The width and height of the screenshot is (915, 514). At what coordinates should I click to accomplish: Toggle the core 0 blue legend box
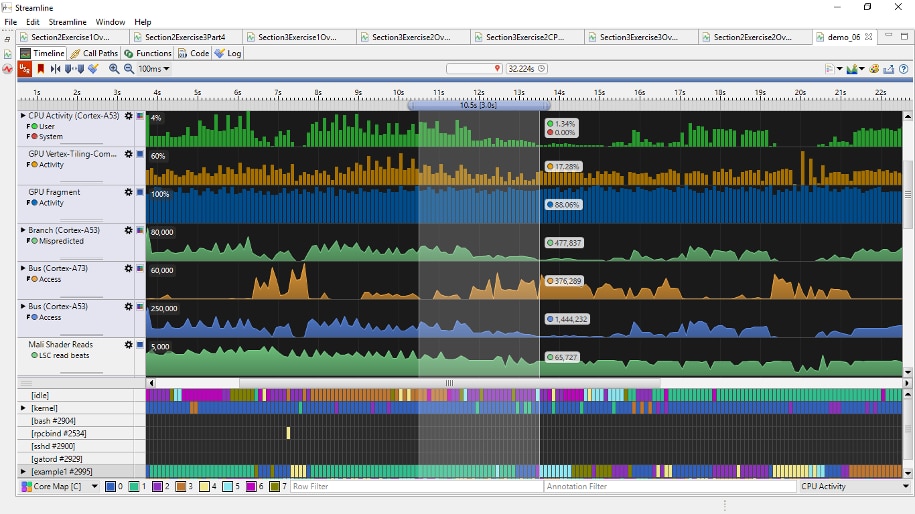tap(110, 487)
